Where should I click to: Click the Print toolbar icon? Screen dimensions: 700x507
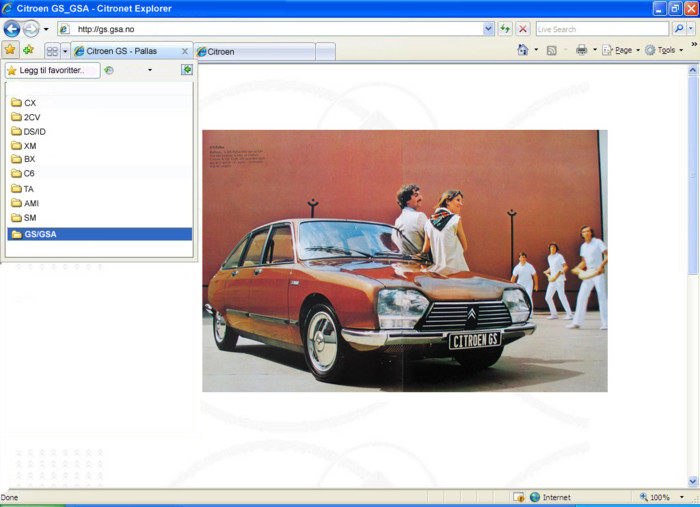click(x=581, y=50)
